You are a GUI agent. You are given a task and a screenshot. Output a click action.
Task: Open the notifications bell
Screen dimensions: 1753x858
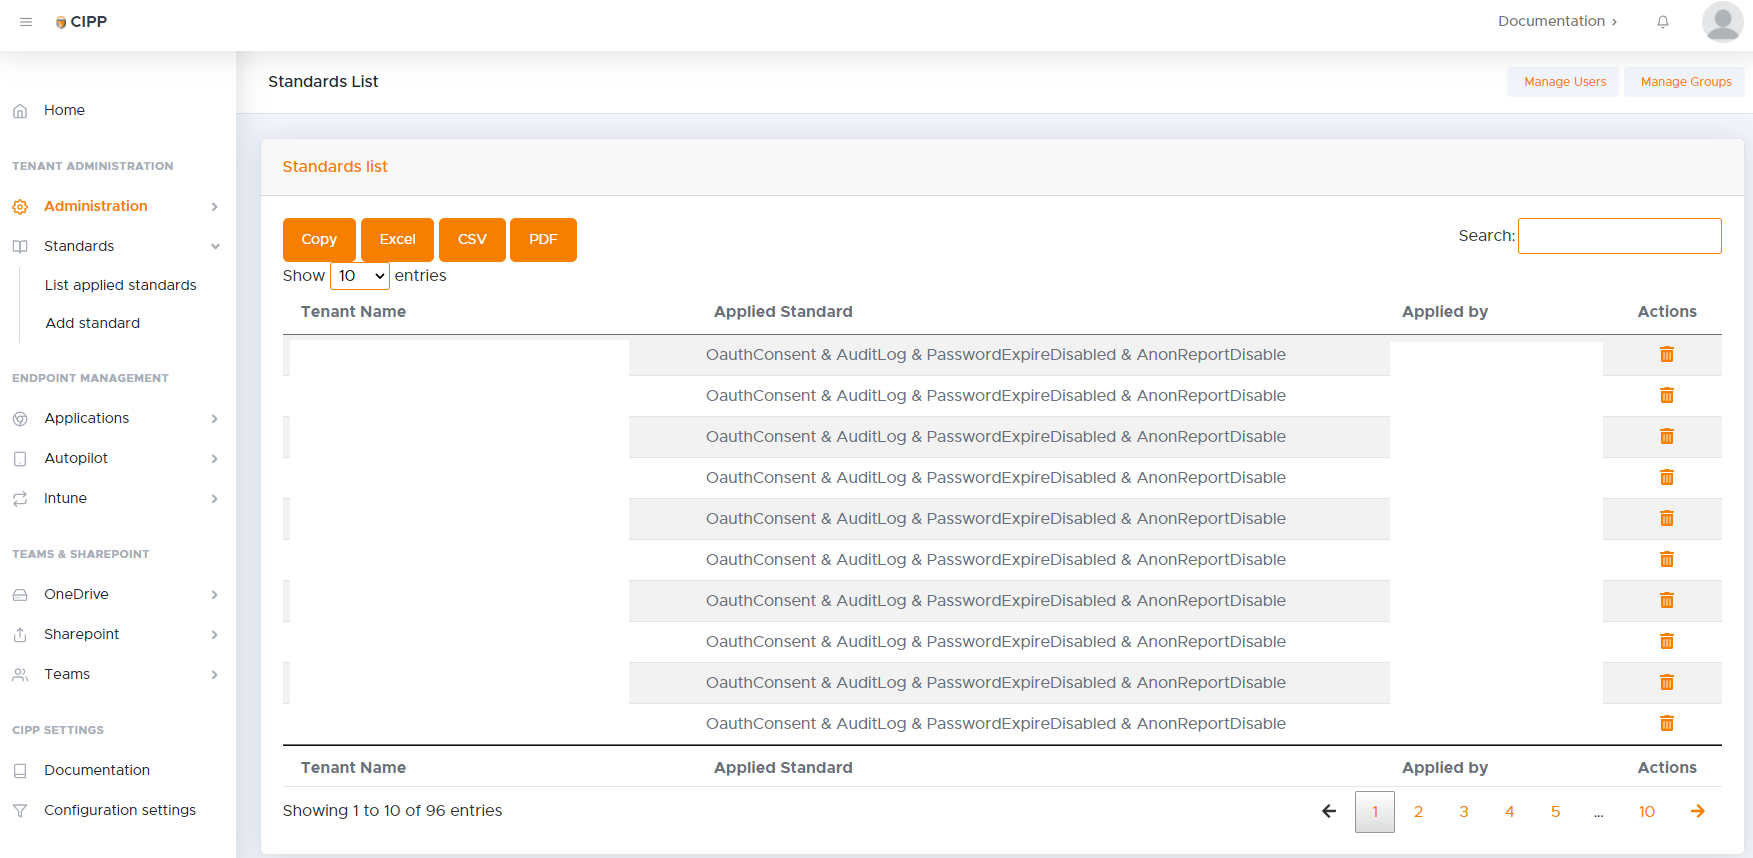pos(1663,22)
